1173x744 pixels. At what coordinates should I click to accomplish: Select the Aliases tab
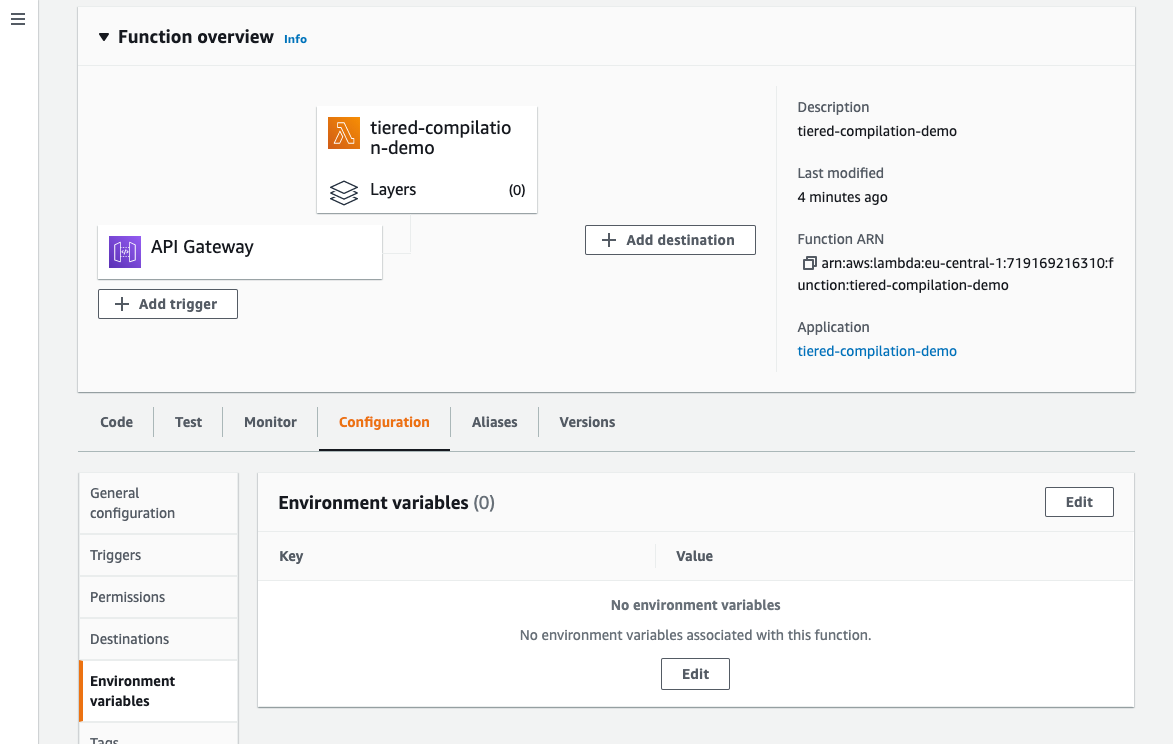point(494,422)
